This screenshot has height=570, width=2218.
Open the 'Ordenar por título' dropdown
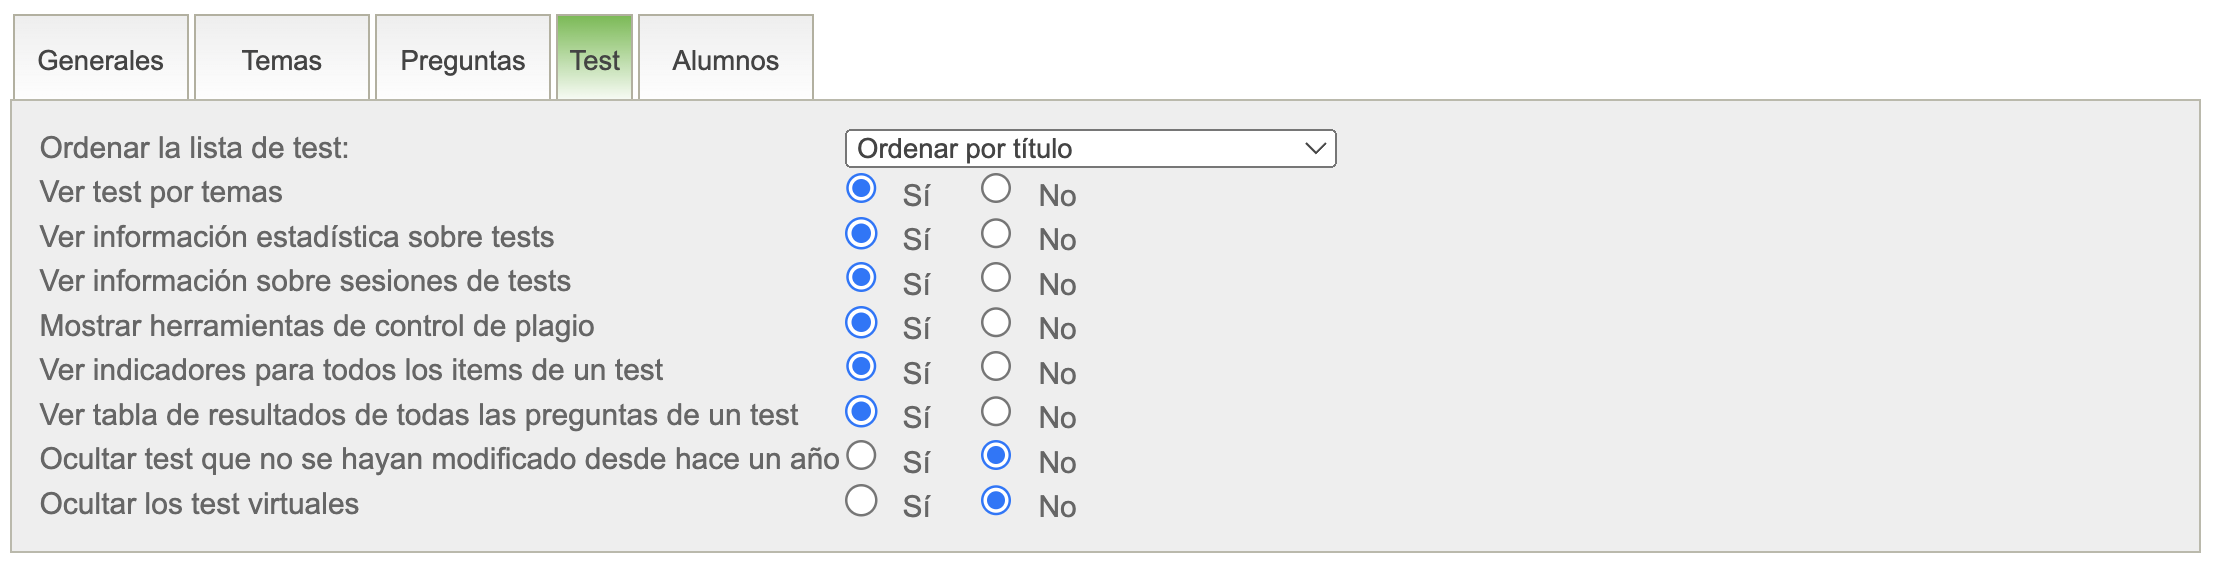pyautogui.click(x=1090, y=149)
